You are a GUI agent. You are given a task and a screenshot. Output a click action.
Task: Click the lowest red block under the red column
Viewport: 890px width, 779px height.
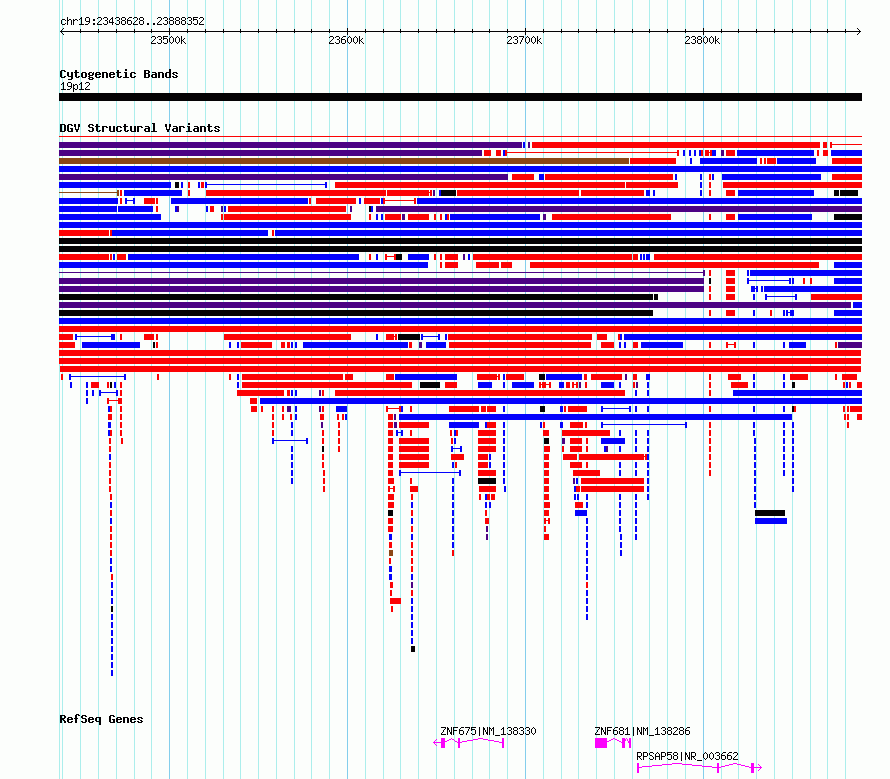tap(396, 601)
